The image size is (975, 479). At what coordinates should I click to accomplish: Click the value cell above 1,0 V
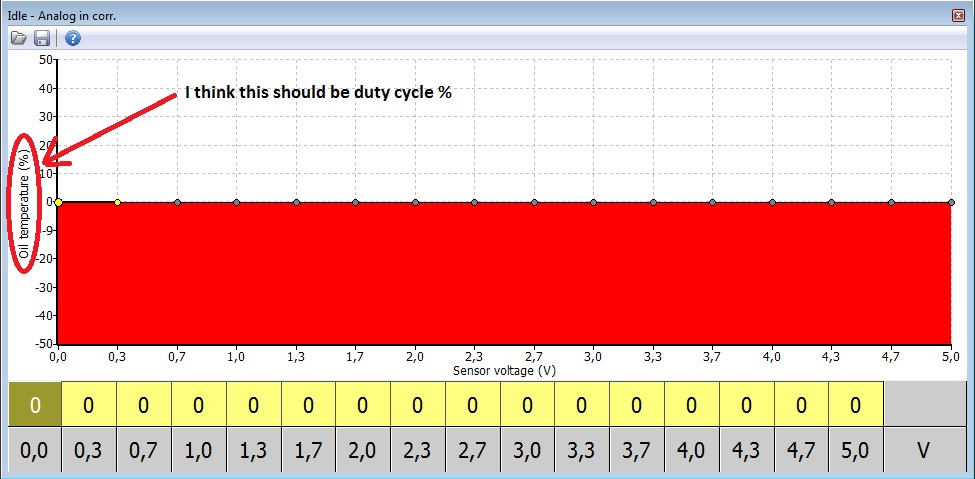tap(199, 405)
